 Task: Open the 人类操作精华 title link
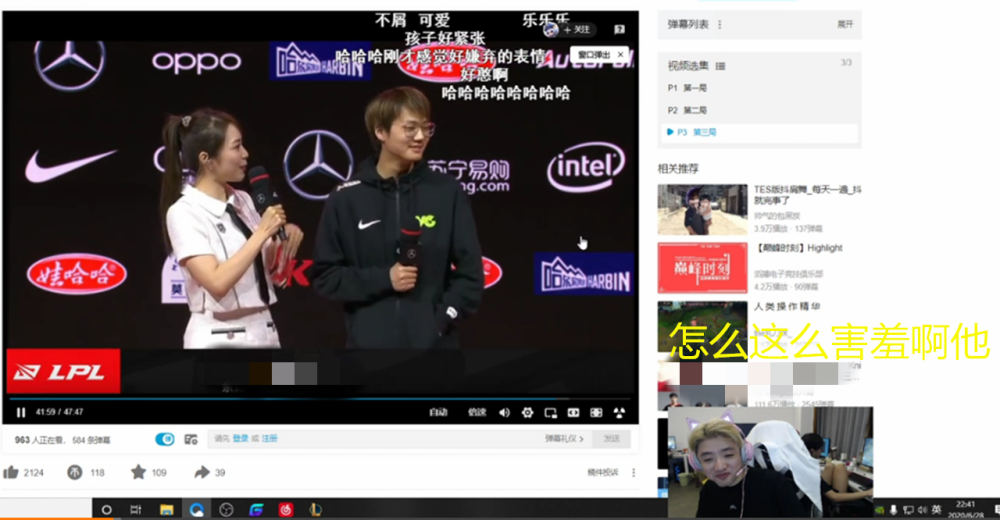coord(787,306)
